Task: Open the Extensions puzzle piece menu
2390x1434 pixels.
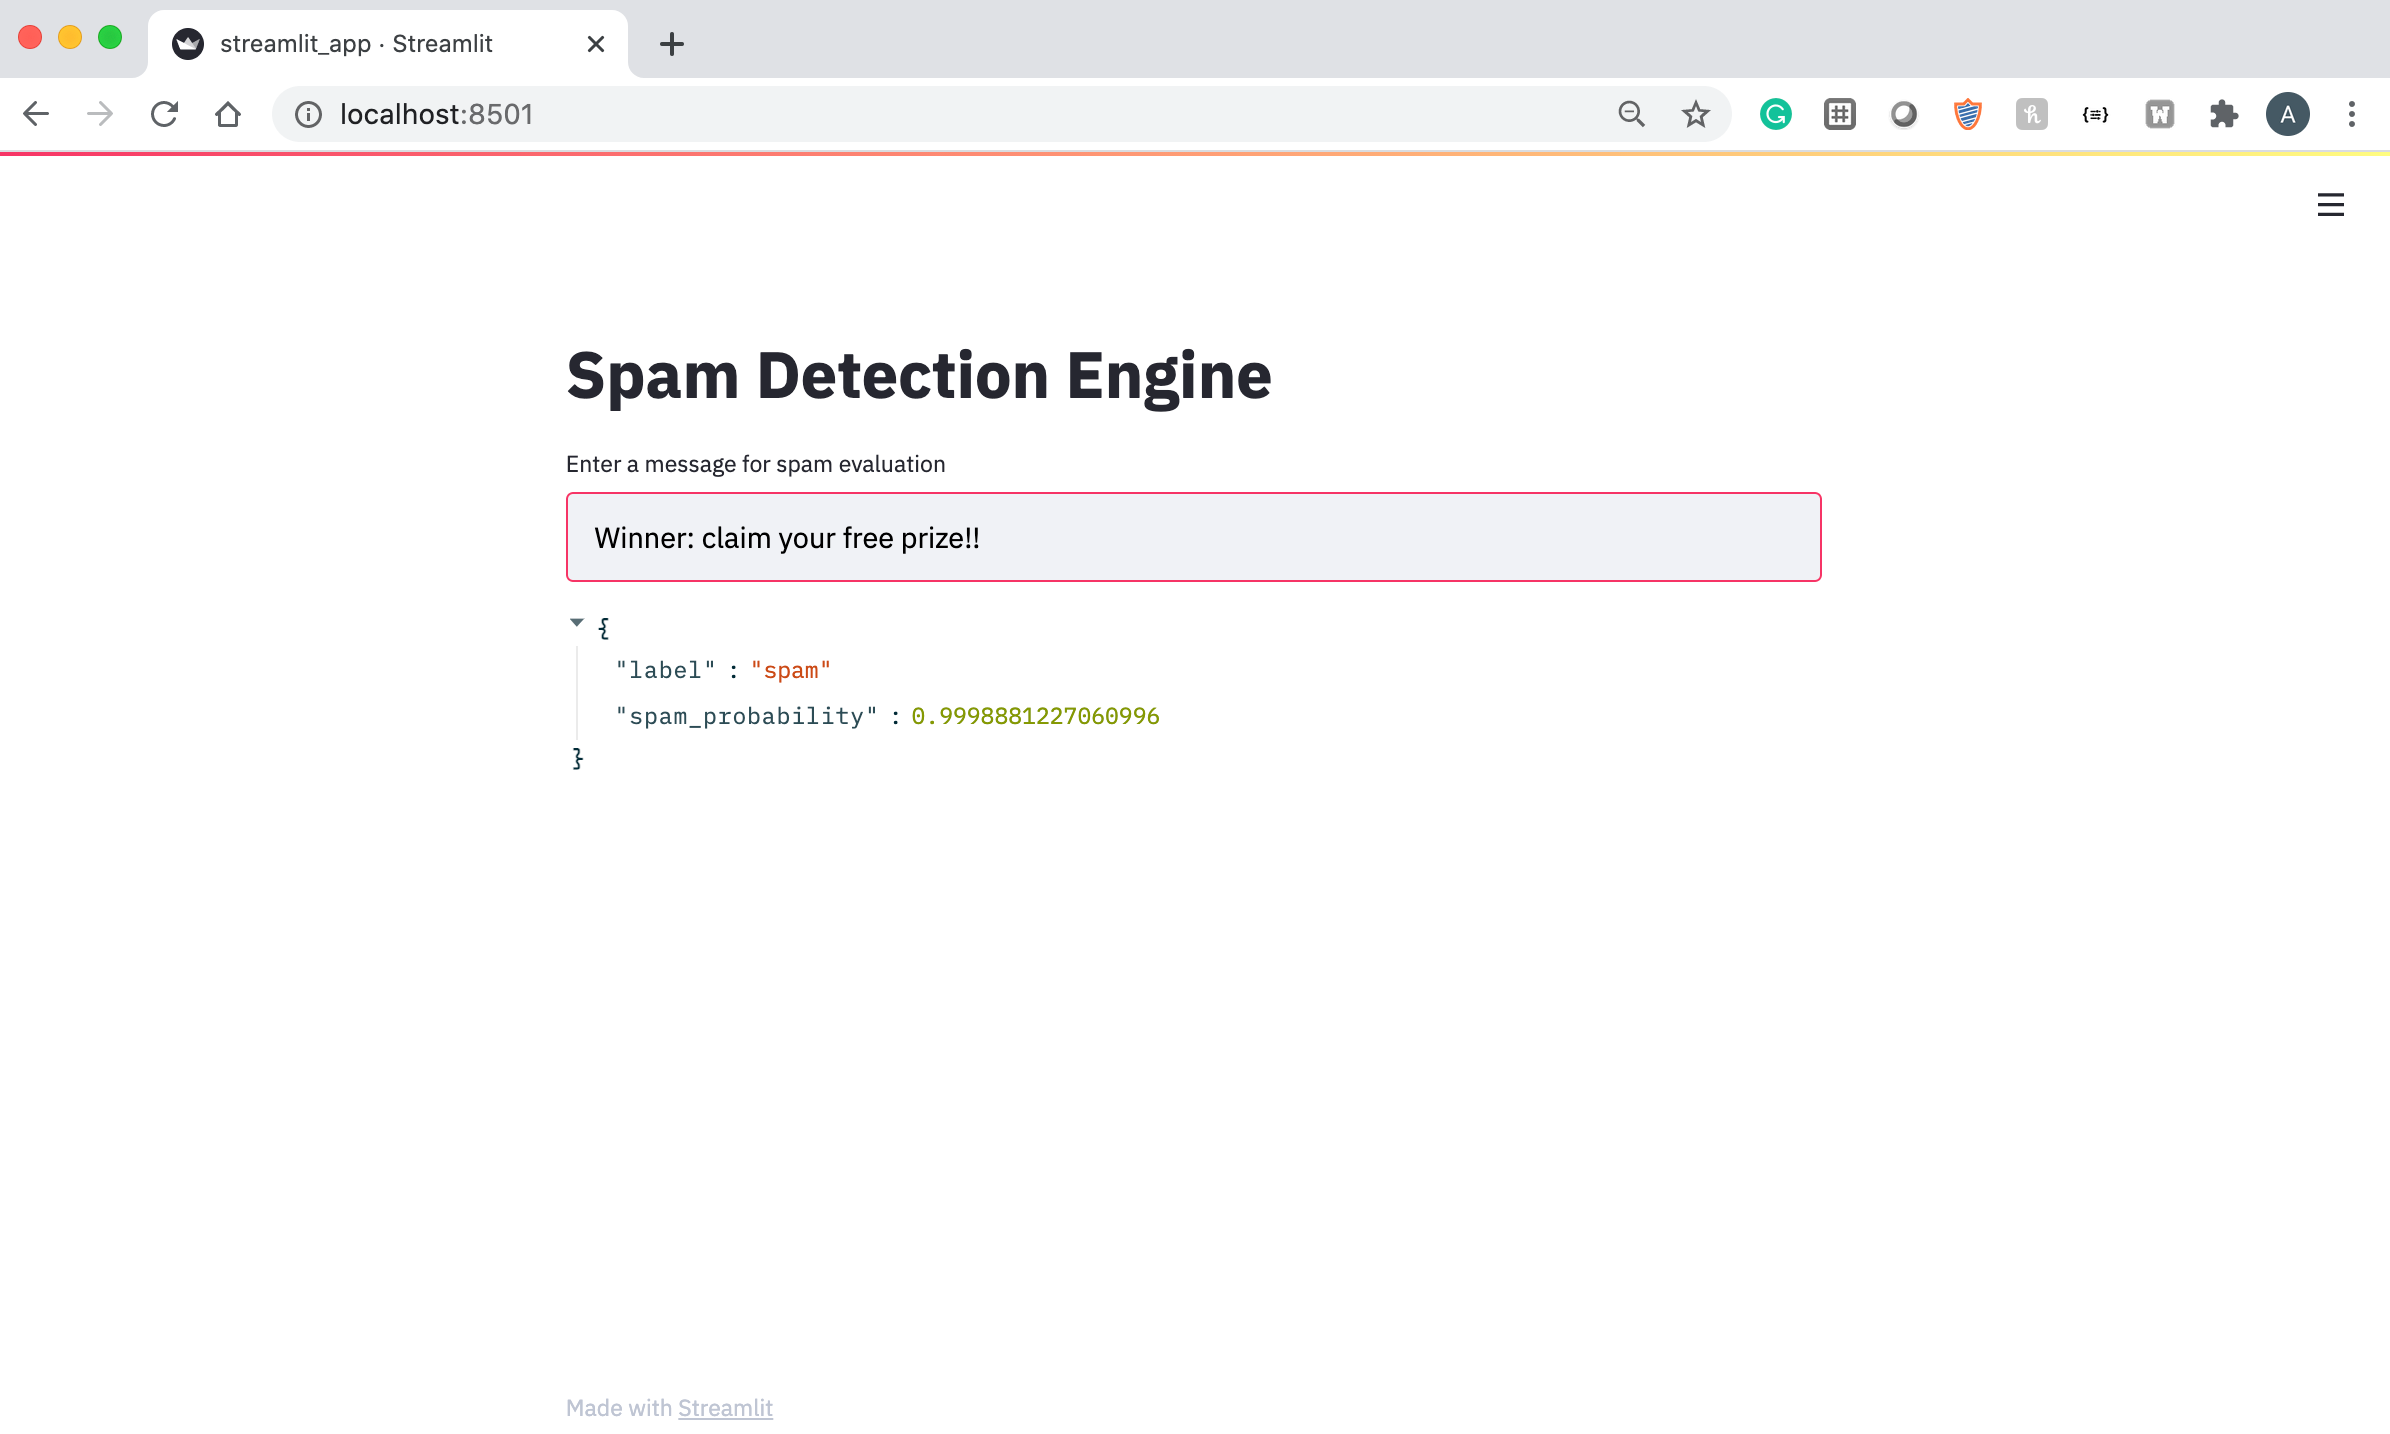Action: coord(2223,115)
